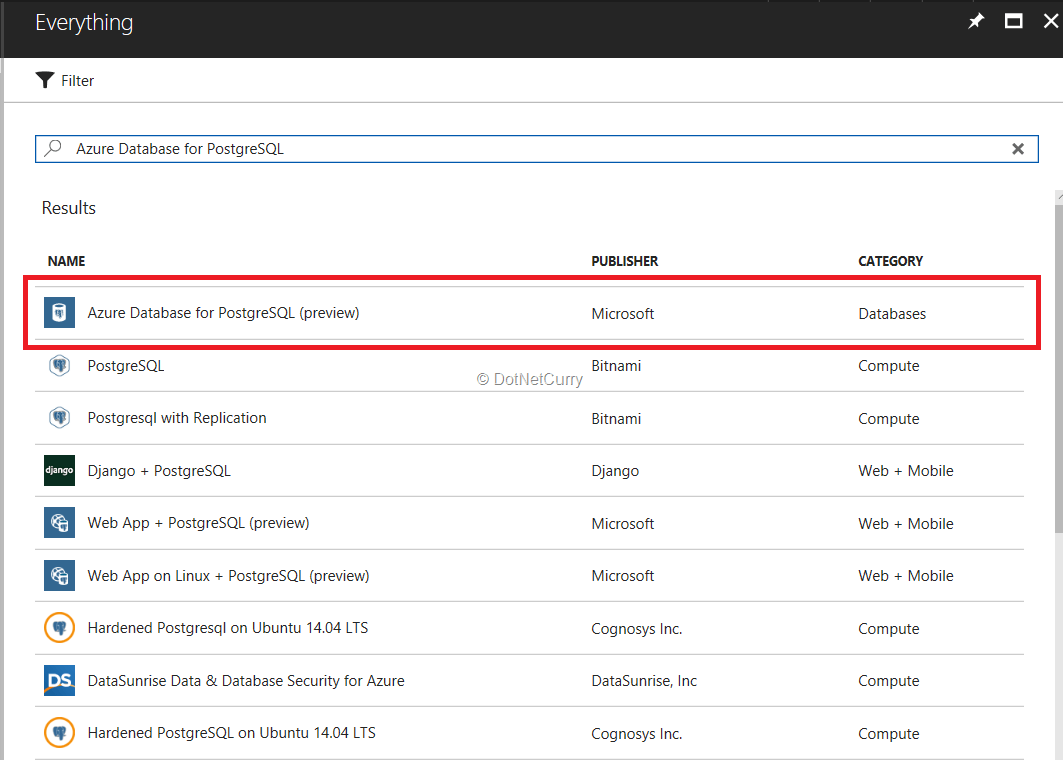Choose Web App on Linux + PostgreSQL (preview)
Image resolution: width=1063 pixels, height=760 pixels.
coord(228,576)
